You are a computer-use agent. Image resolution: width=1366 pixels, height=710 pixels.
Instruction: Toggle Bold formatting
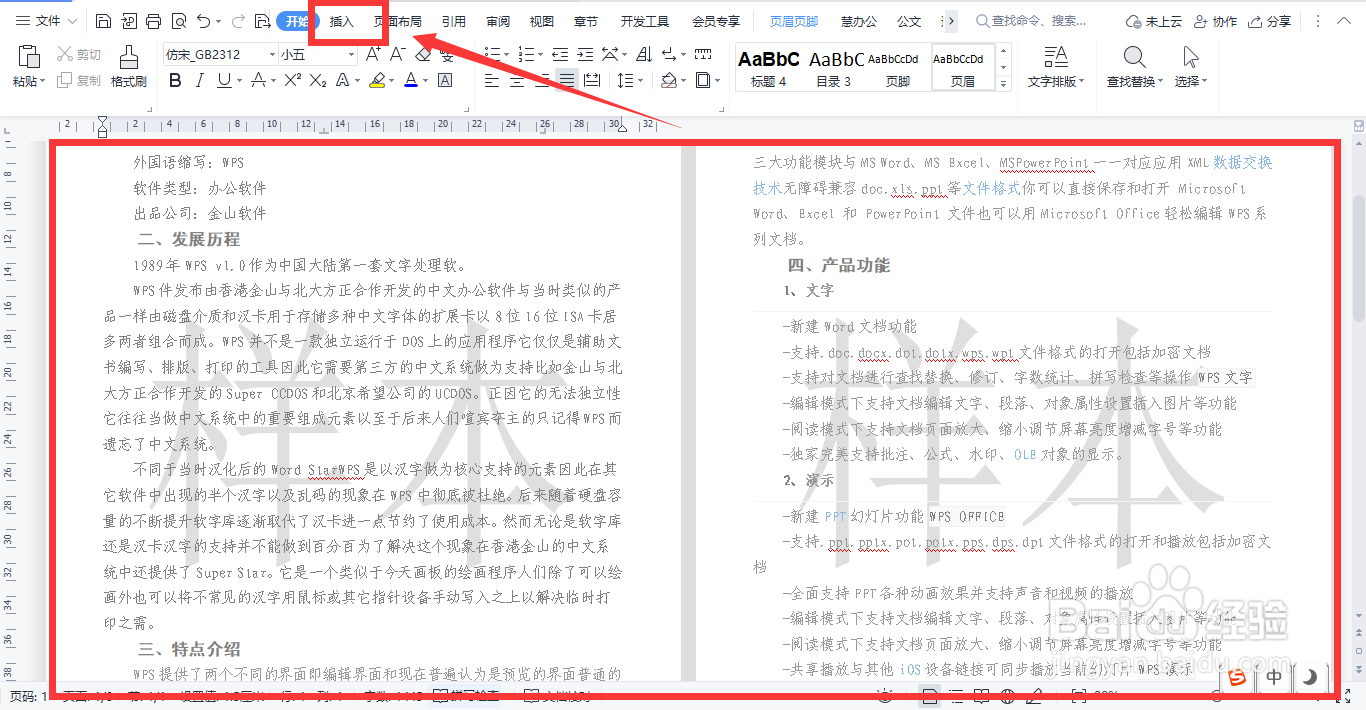[x=175, y=80]
